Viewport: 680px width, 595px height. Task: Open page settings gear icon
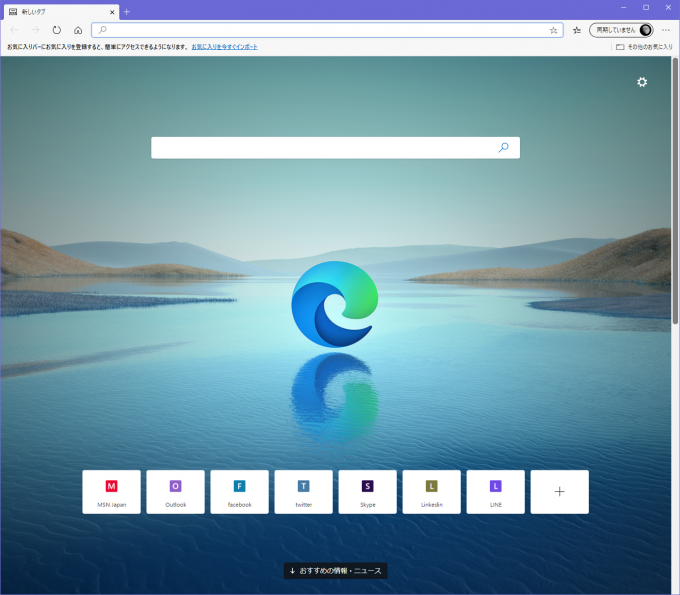click(642, 82)
